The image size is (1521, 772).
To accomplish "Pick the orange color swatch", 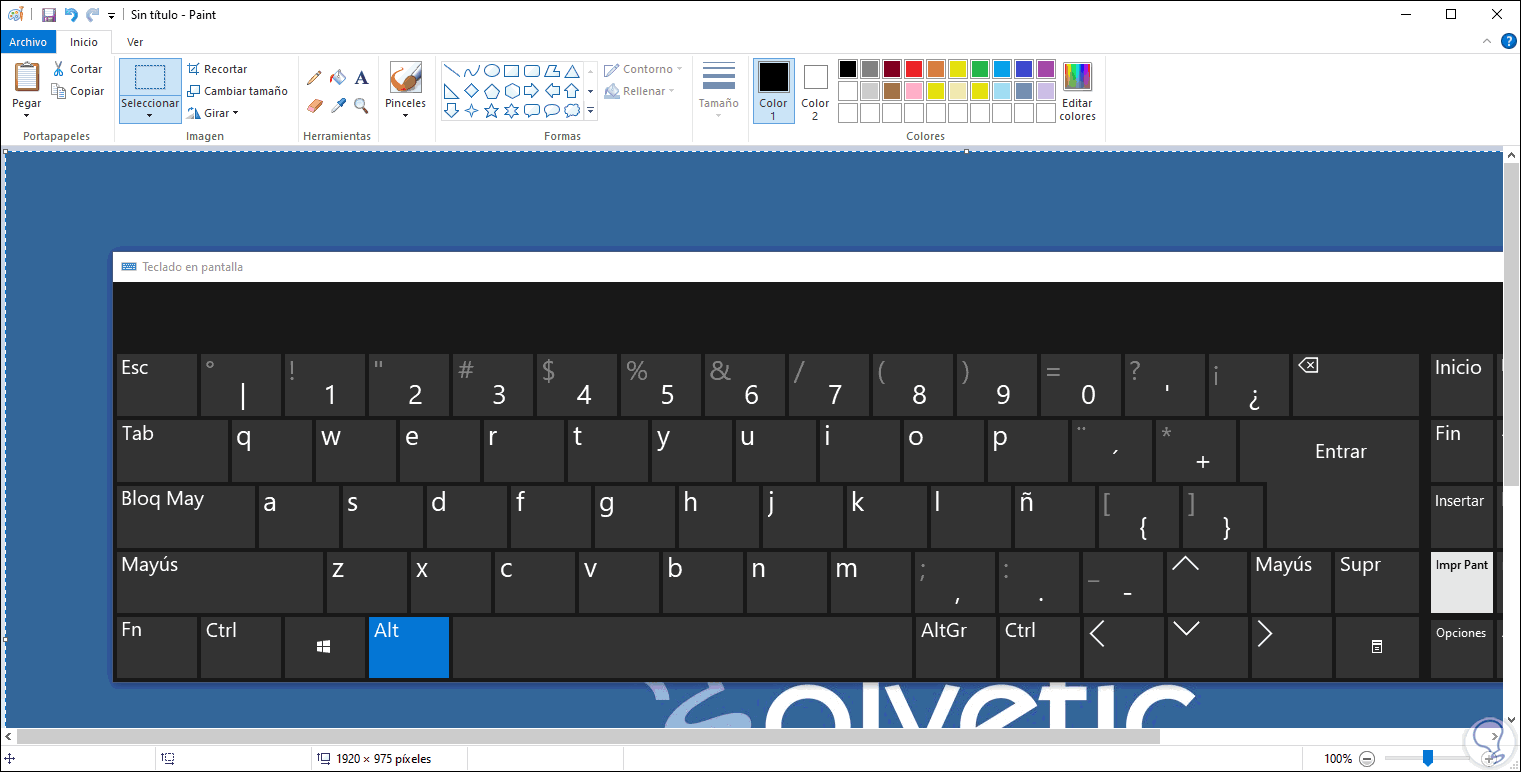I will [936, 69].
